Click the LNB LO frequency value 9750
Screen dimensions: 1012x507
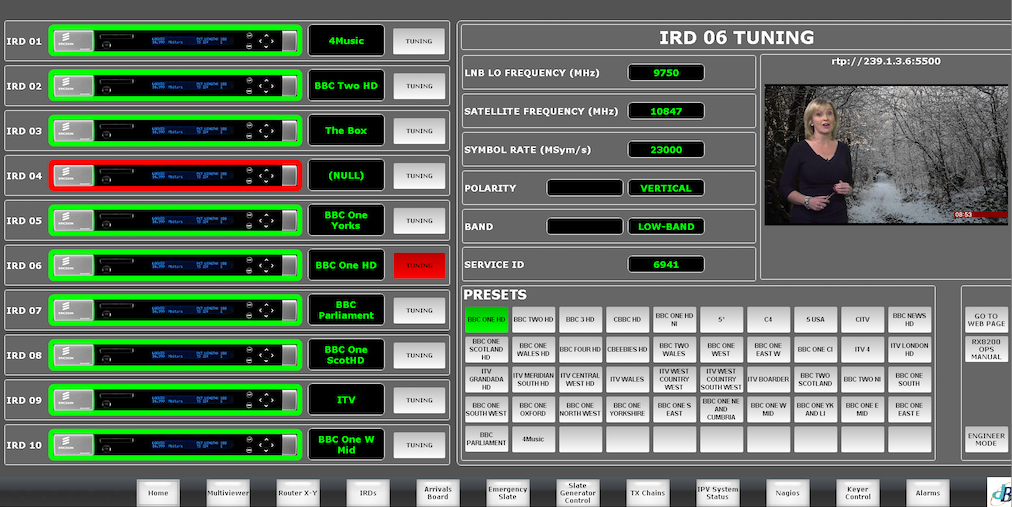[666, 73]
